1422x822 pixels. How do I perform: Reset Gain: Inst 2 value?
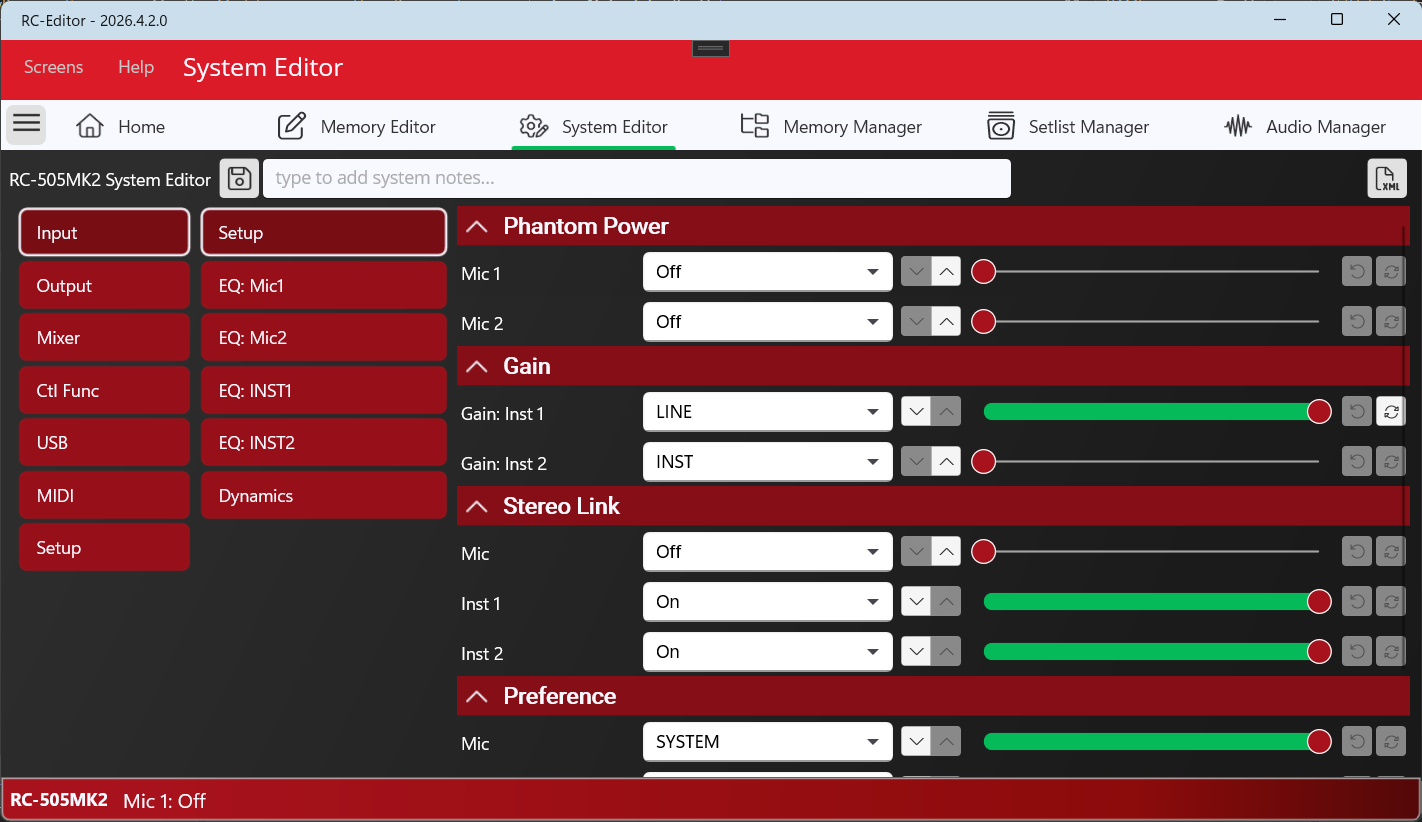pyautogui.click(x=1357, y=462)
